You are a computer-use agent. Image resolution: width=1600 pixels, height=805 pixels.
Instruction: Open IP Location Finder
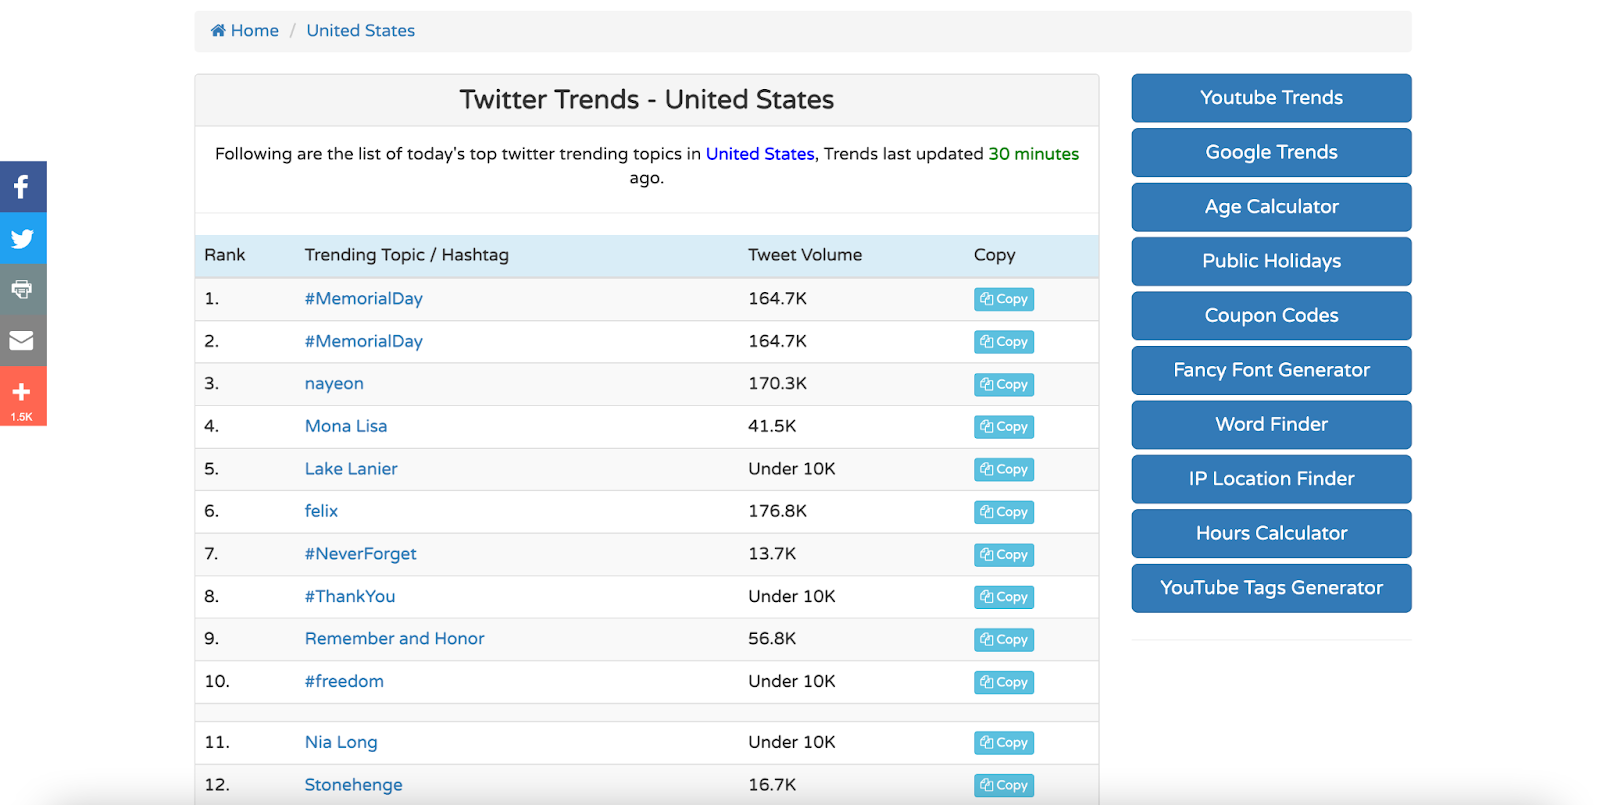click(1271, 479)
